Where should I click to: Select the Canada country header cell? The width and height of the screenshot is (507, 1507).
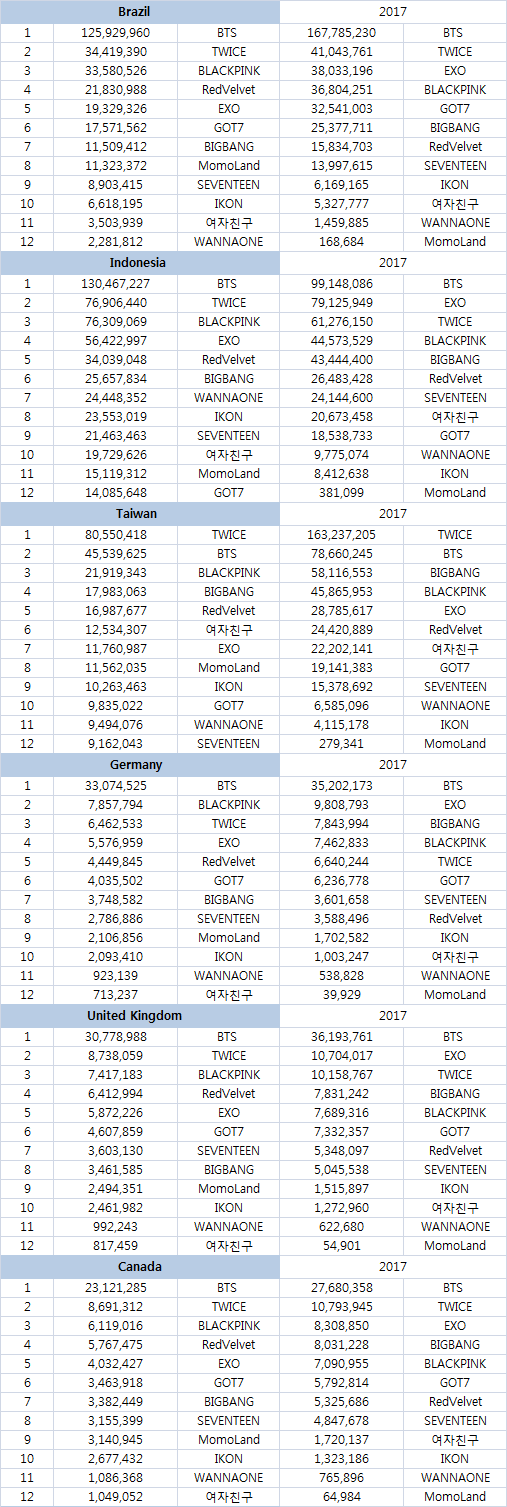pos(141,1268)
